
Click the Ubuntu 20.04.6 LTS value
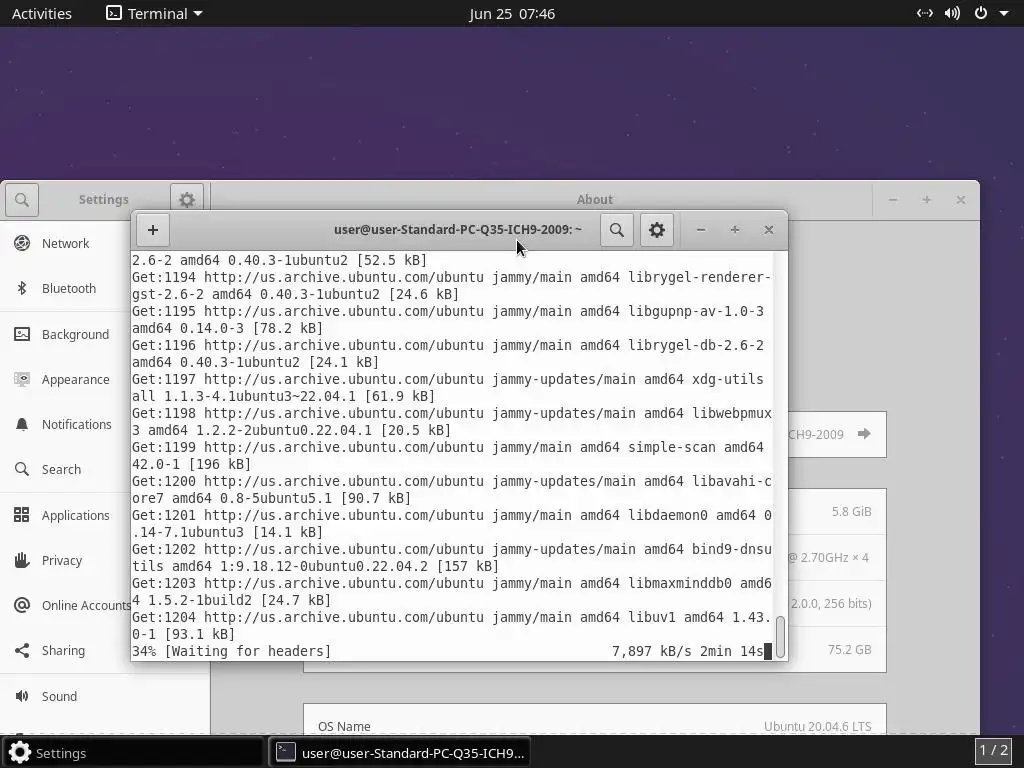click(818, 726)
